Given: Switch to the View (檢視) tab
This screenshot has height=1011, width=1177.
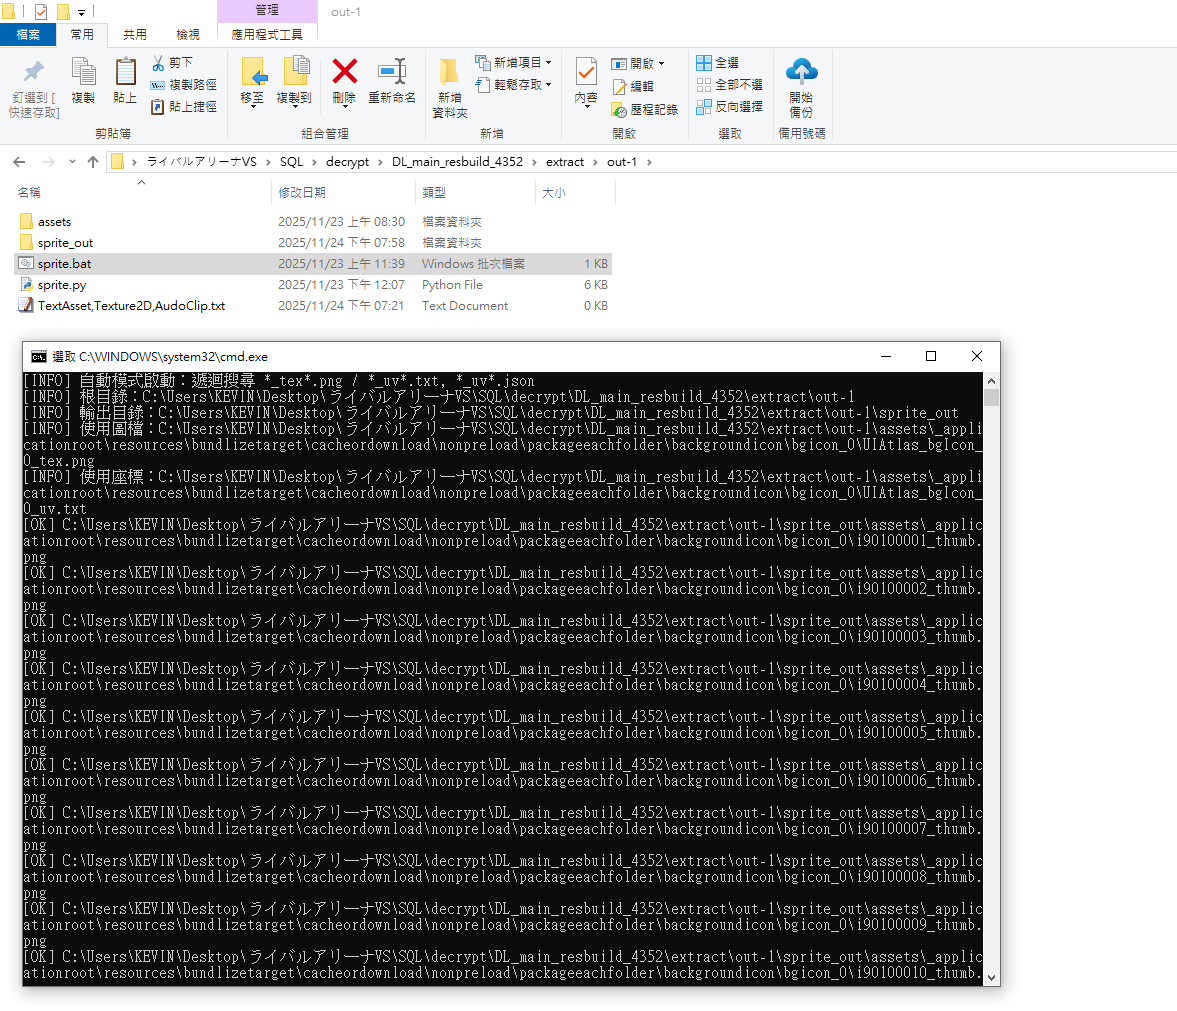Looking at the screenshot, I should (188, 35).
